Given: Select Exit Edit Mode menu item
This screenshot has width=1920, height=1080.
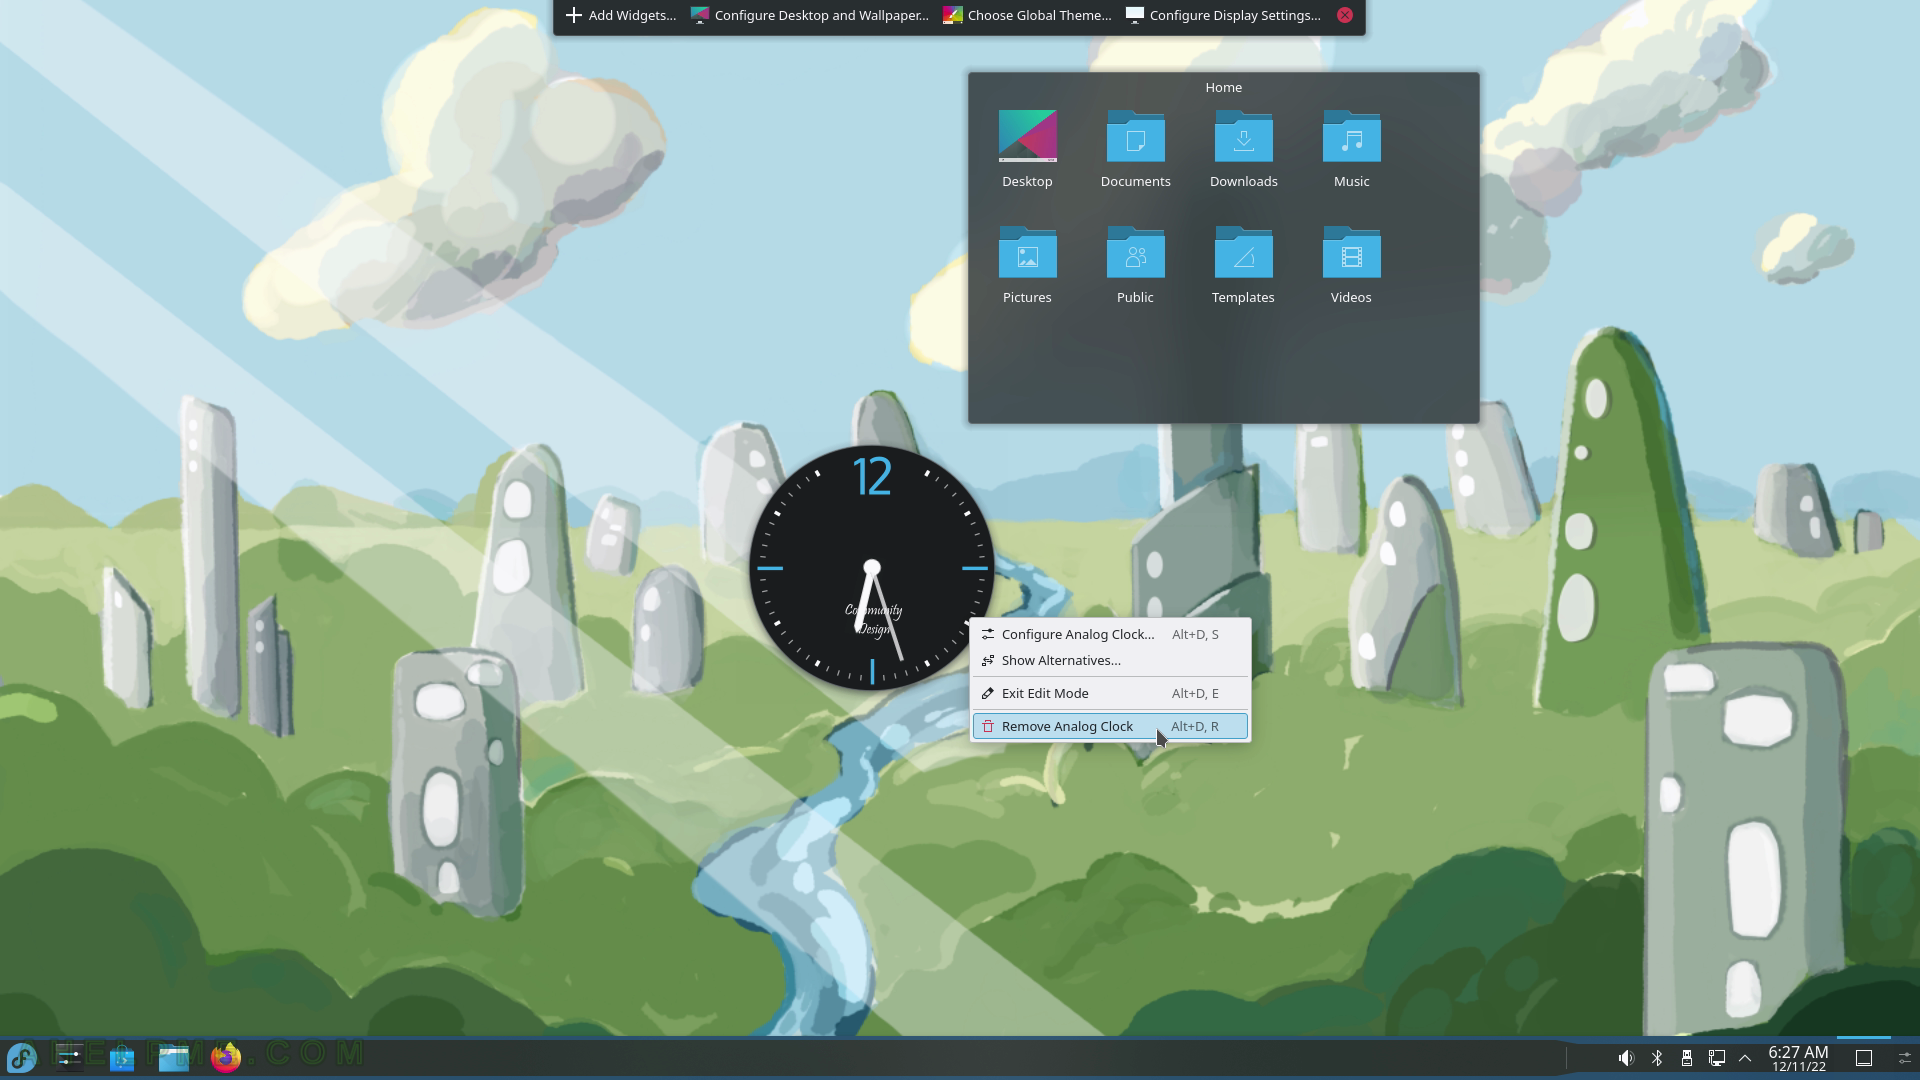Looking at the screenshot, I should pyautogui.click(x=1111, y=693).
